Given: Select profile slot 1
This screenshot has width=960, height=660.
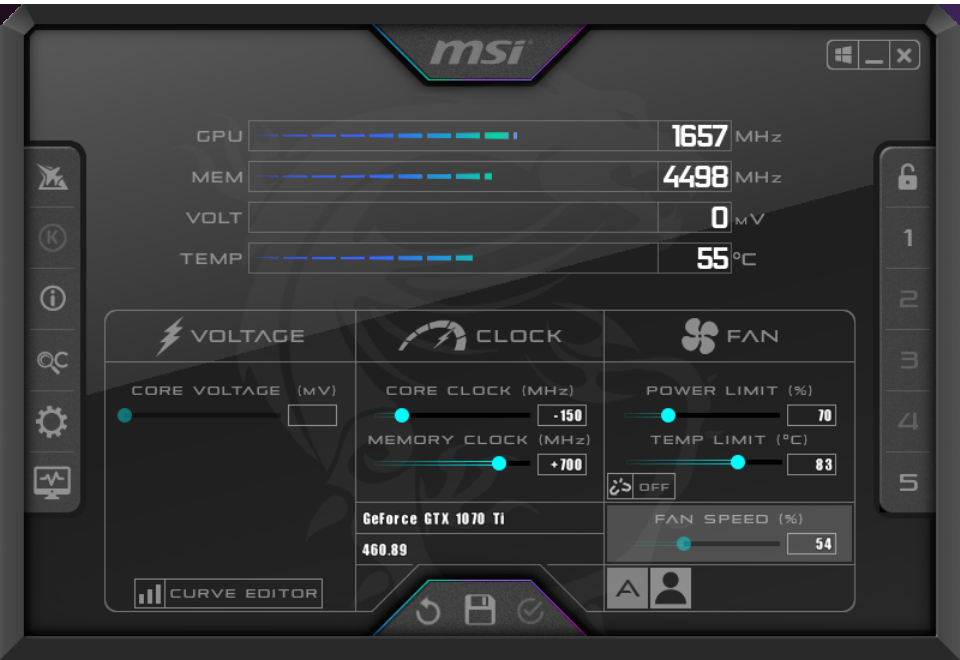Looking at the screenshot, I should [908, 238].
